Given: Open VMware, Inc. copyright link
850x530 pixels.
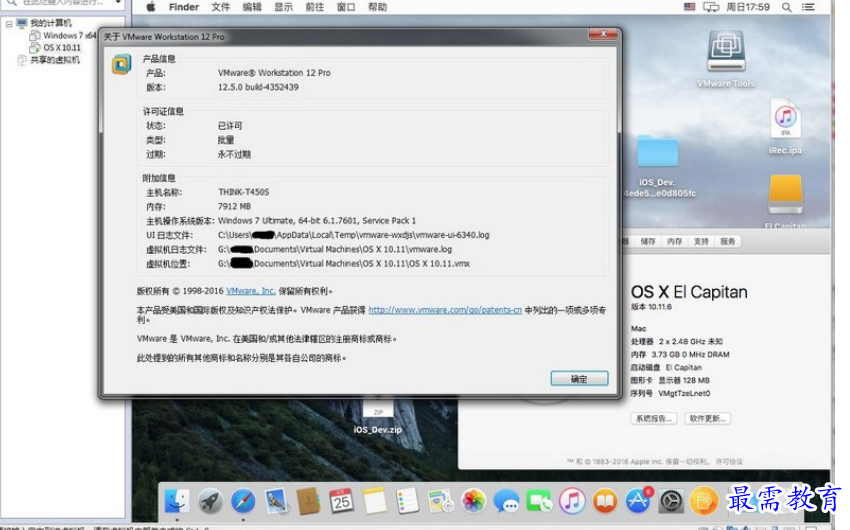Looking at the screenshot, I should coord(250,291).
